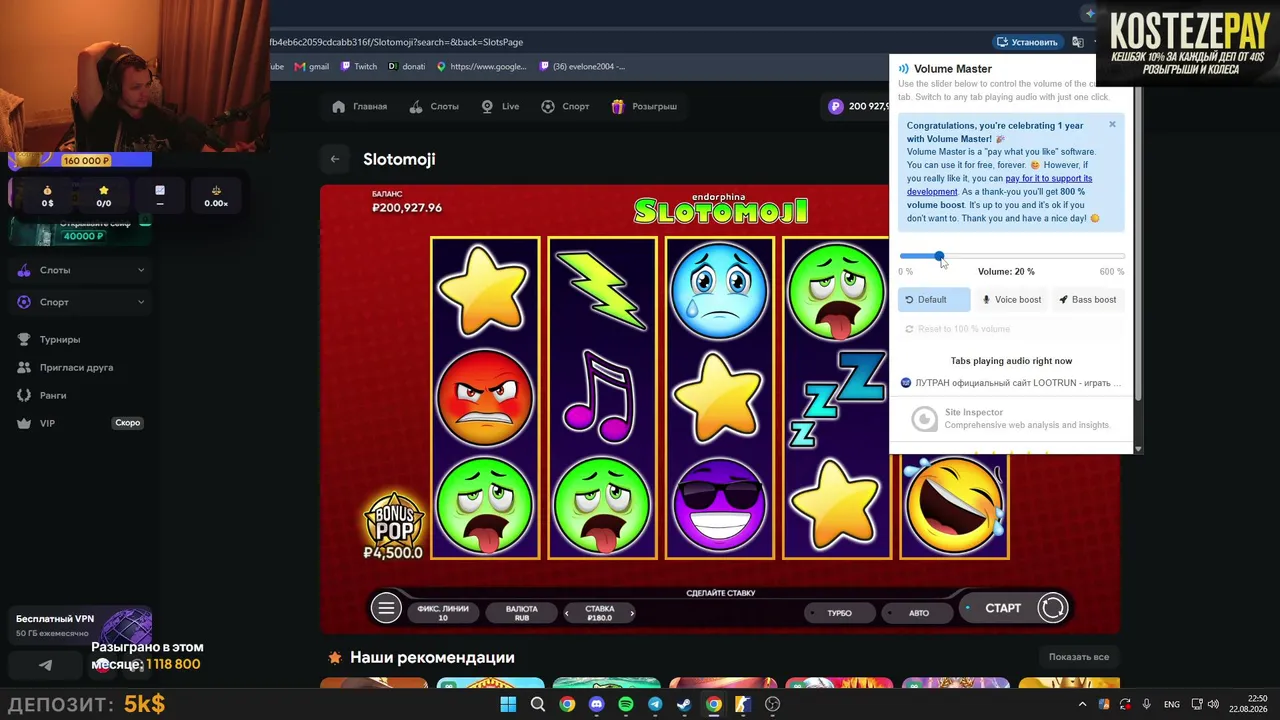
Task: Open the google.com bookmark
Action: [481, 67]
